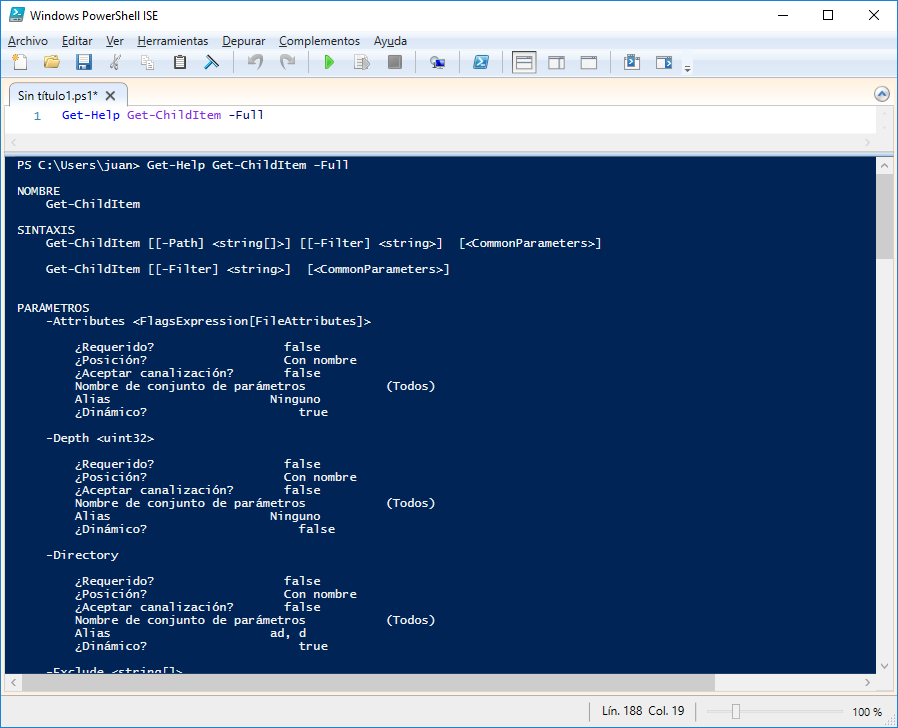Viewport: 898px width, 728px height.
Task: Maximize the PowerShell ISE window
Action: pos(828,15)
